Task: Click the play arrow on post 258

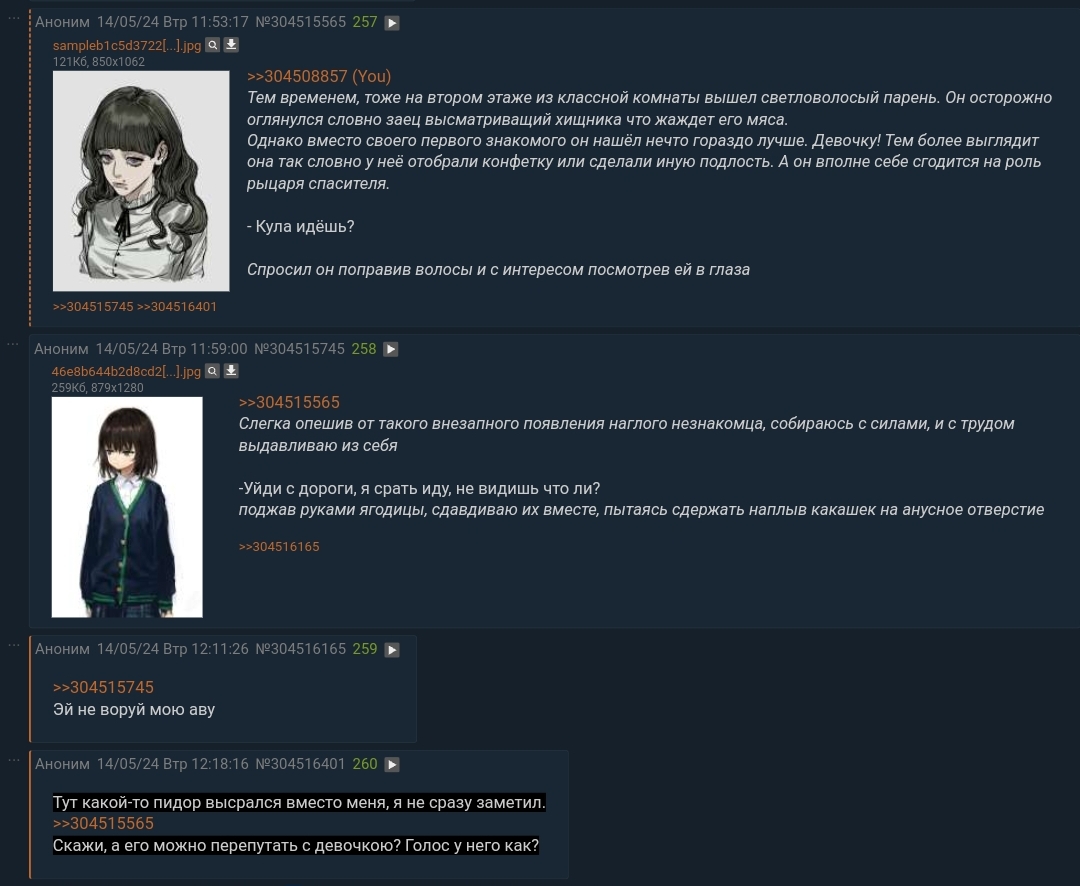Action: click(391, 349)
